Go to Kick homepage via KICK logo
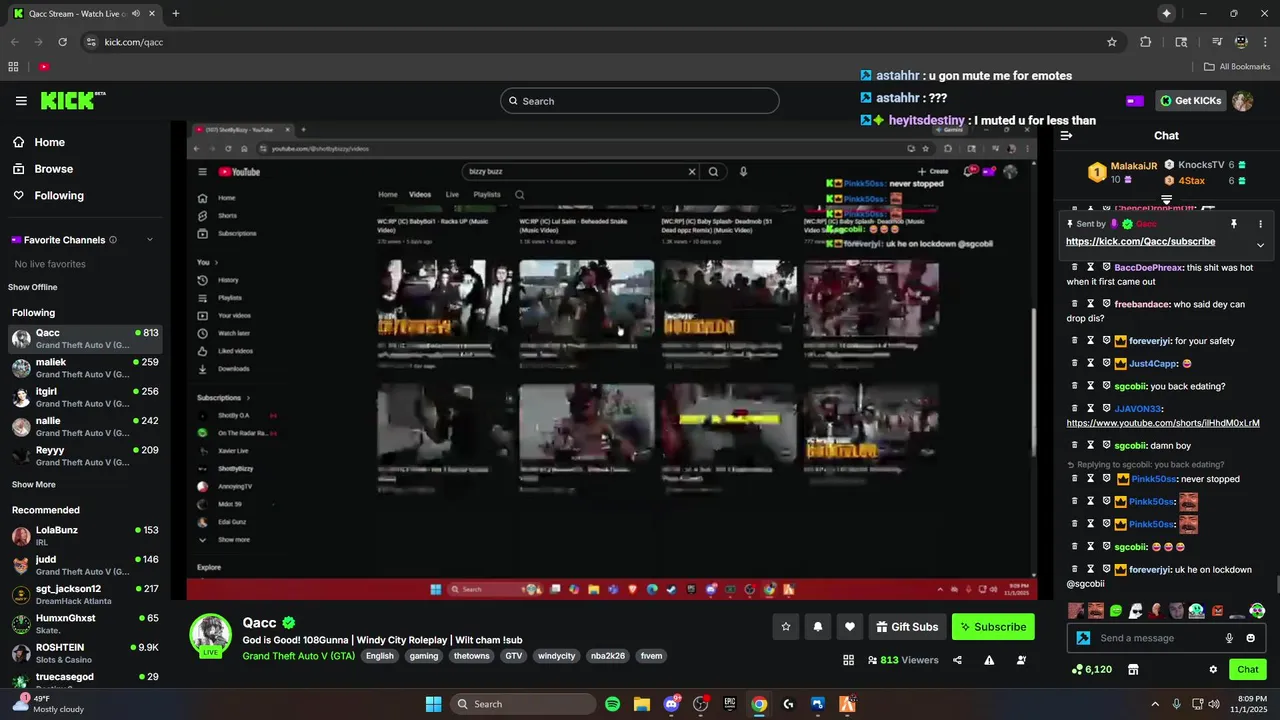 point(72,100)
